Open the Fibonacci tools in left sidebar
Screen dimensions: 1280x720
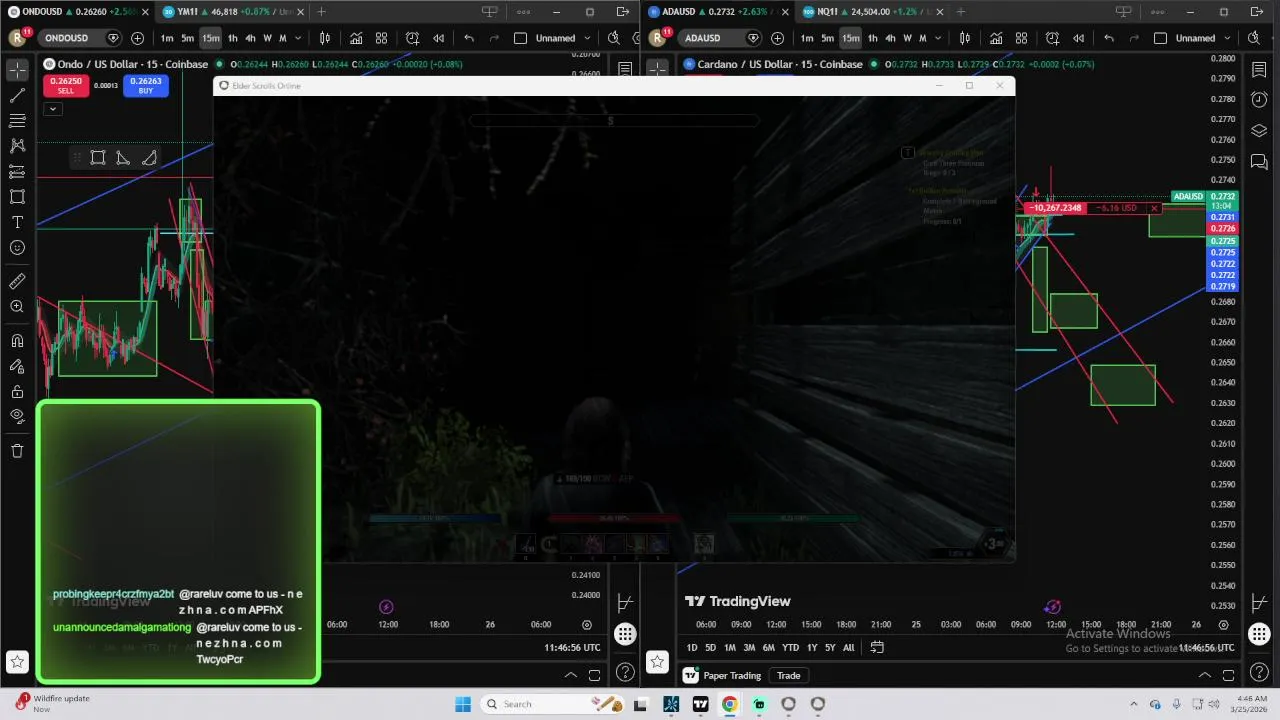pos(17,121)
